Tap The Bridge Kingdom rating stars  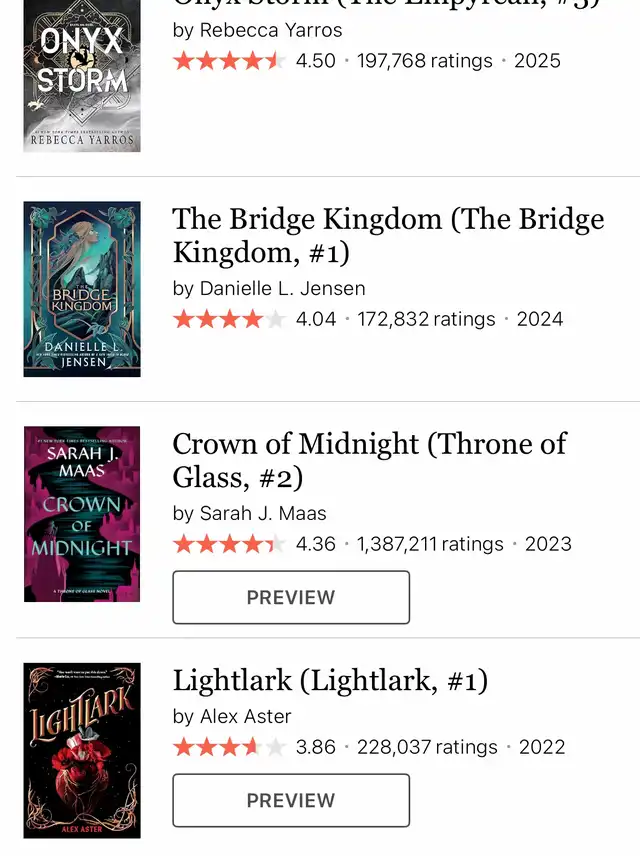click(229, 319)
